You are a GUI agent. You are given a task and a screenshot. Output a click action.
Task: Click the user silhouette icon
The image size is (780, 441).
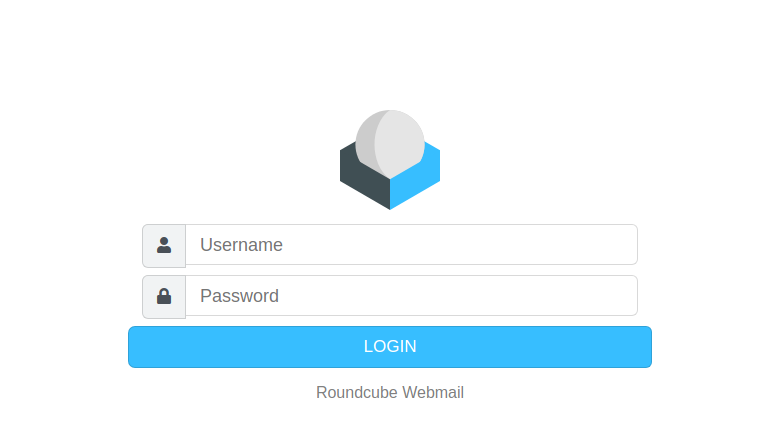tap(164, 245)
